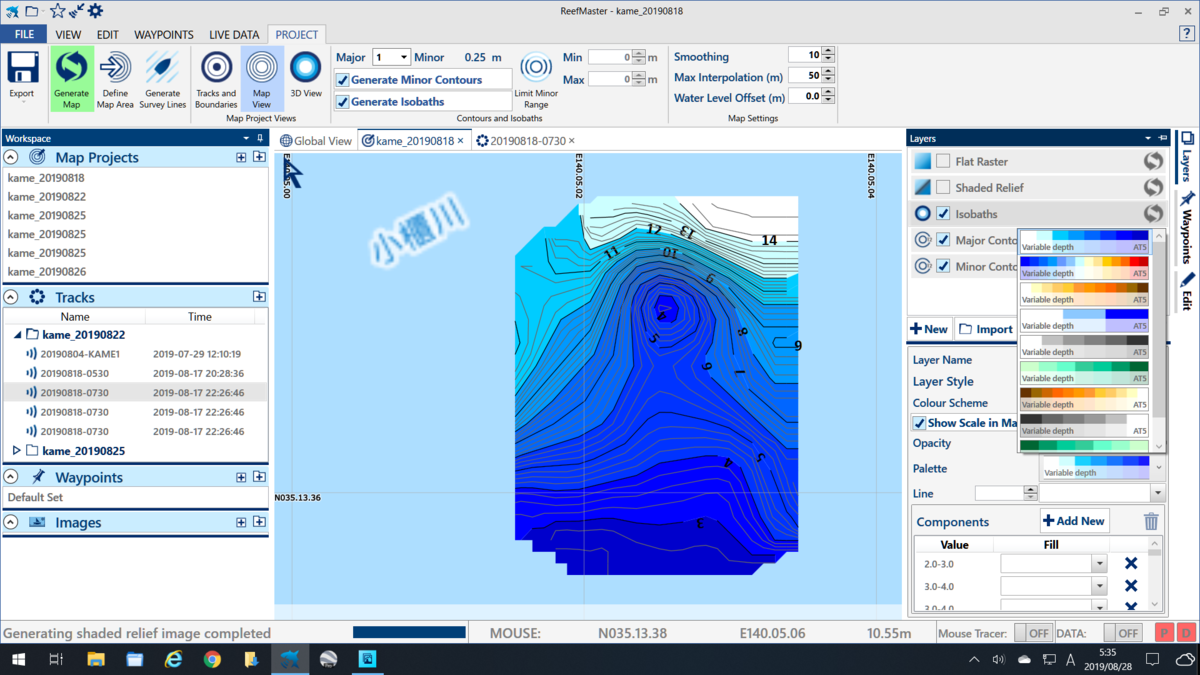Refresh the Flat Raster layer
Viewport: 1200px width, 675px height.
tap(1154, 161)
